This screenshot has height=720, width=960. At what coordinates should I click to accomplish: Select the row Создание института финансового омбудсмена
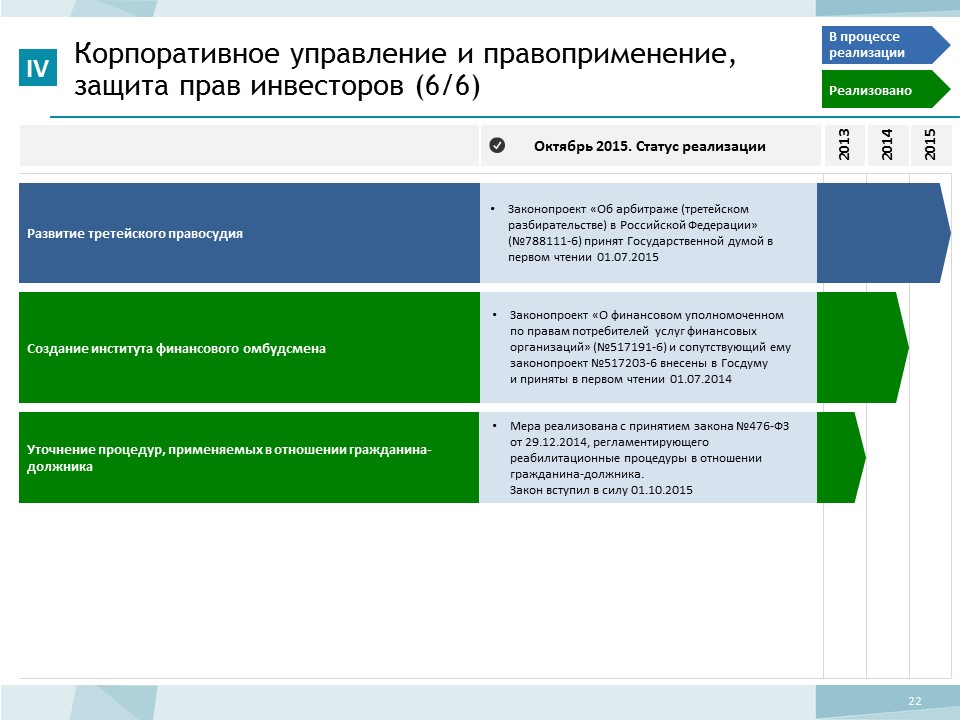249,347
